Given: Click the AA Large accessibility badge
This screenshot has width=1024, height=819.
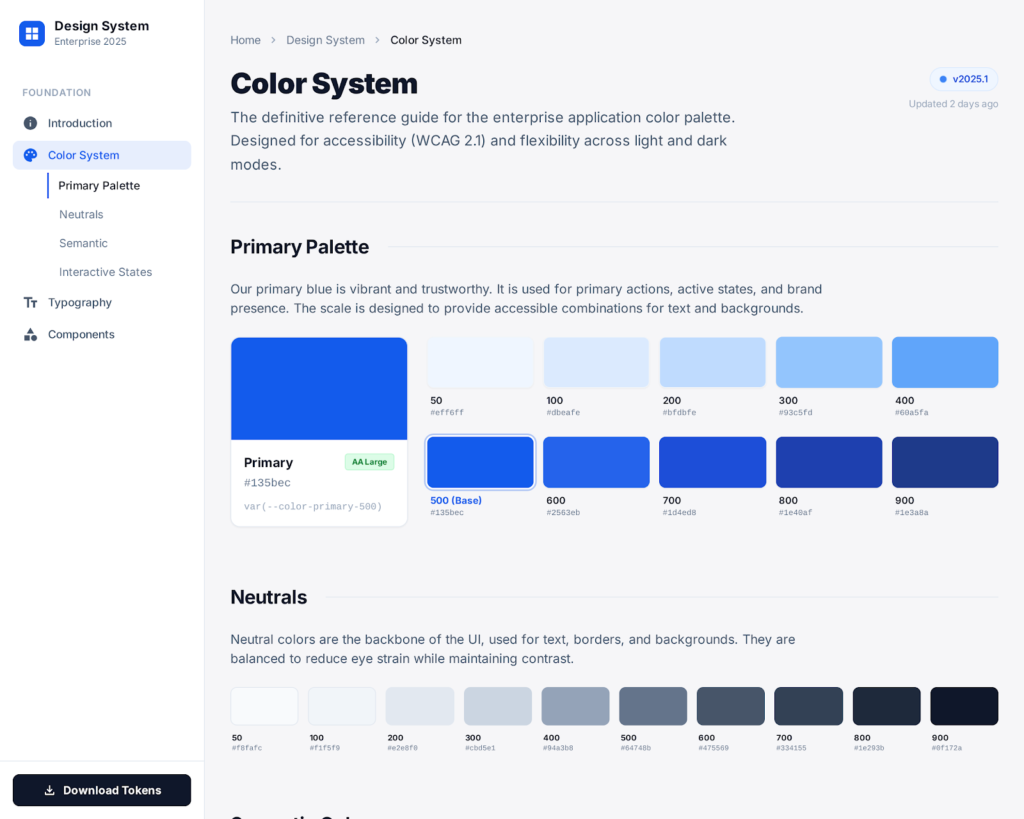Looking at the screenshot, I should point(369,462).
